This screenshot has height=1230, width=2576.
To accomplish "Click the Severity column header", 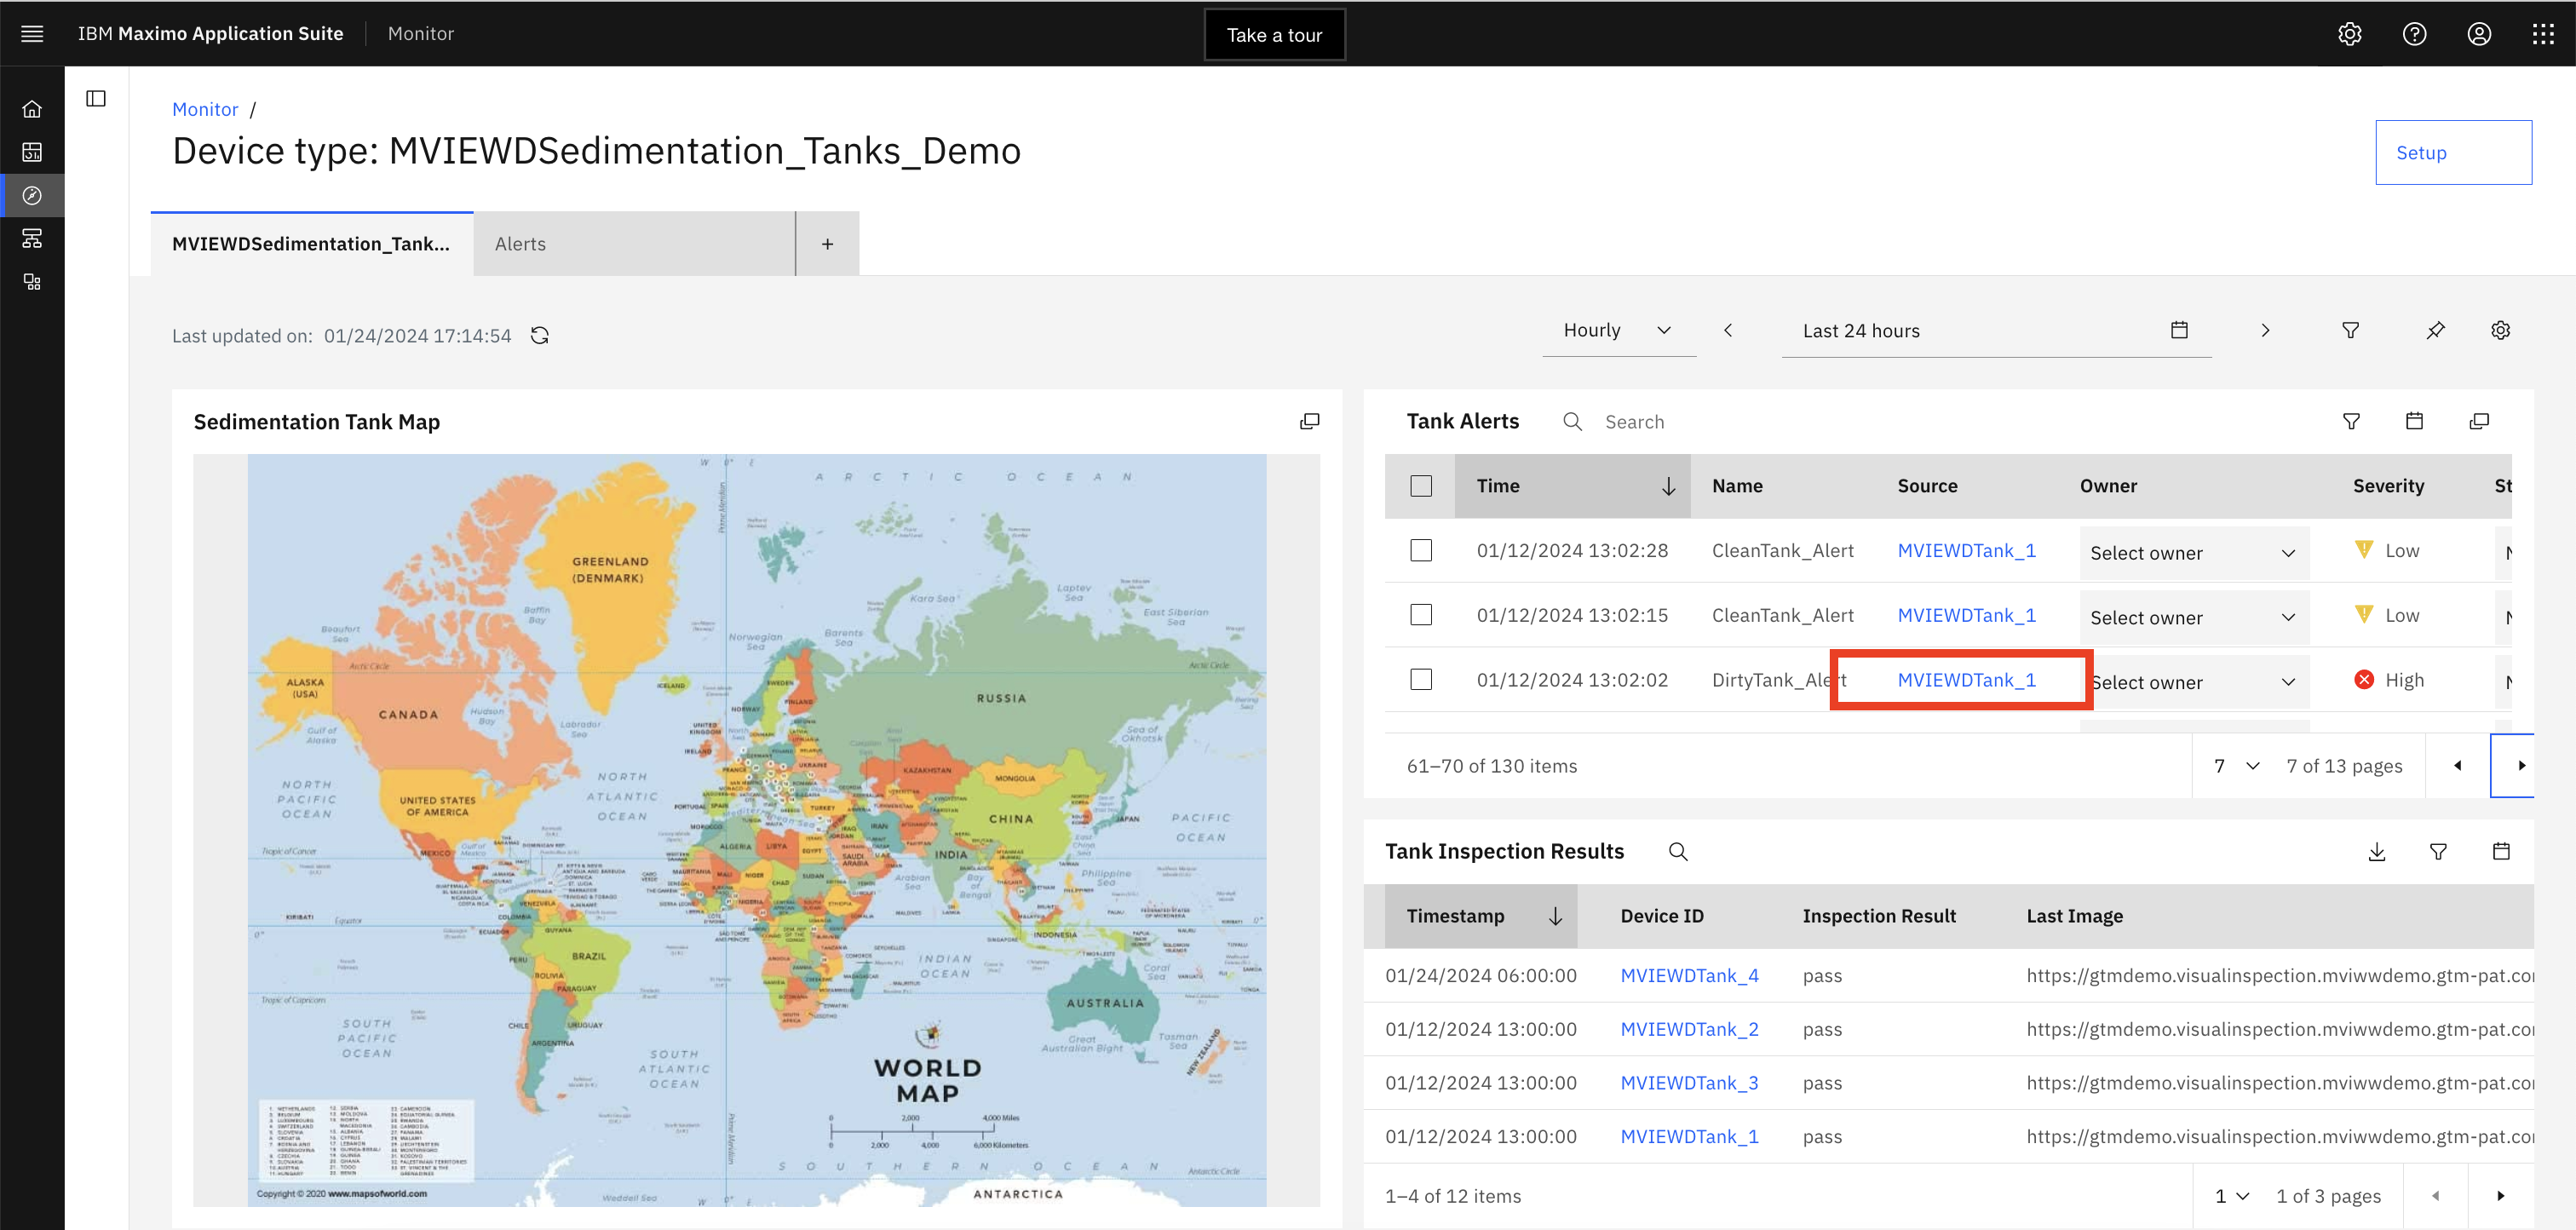I will (x=2388, y=486).
